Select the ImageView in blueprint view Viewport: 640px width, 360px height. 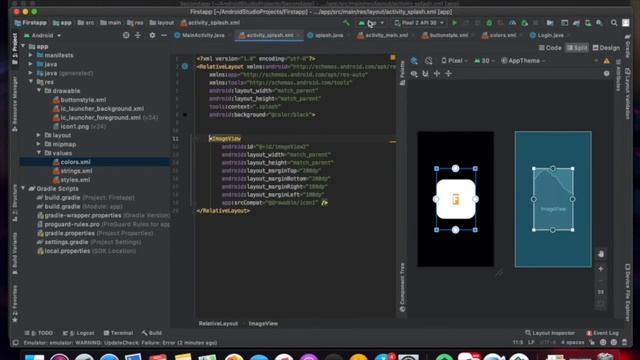553,199
